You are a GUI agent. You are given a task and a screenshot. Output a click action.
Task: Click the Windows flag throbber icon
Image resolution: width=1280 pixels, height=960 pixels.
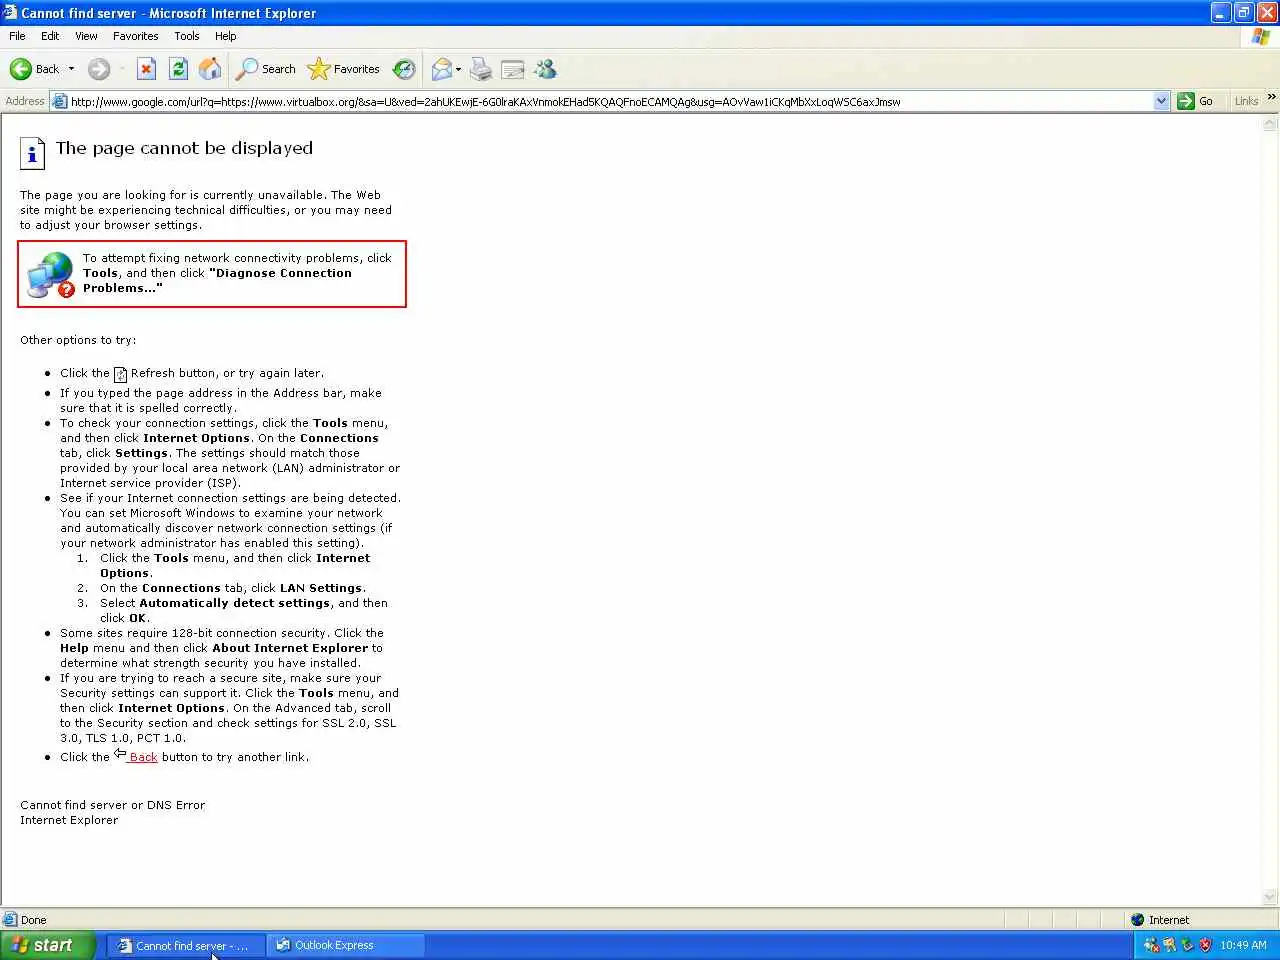(x=1261, y=36)
